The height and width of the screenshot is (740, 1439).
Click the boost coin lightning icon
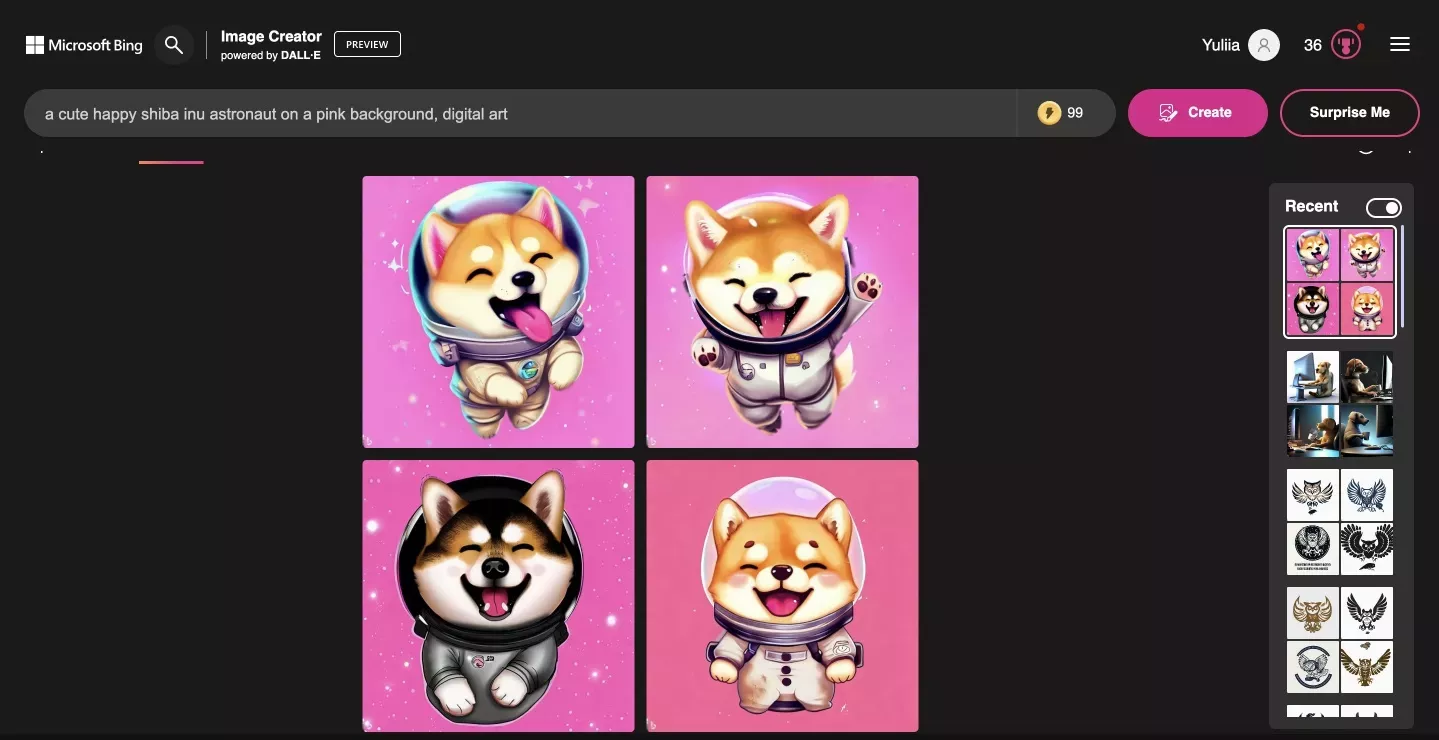point(1049,113)
